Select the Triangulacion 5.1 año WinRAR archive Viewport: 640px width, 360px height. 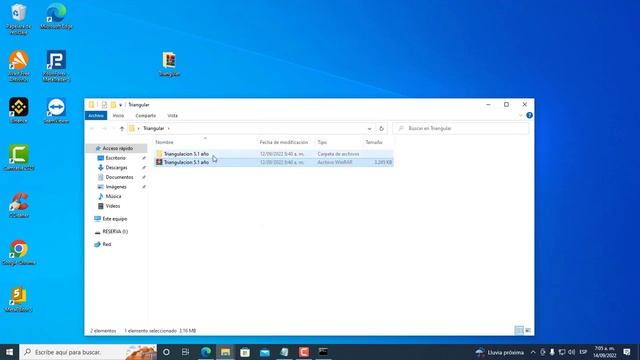[273, 162]
